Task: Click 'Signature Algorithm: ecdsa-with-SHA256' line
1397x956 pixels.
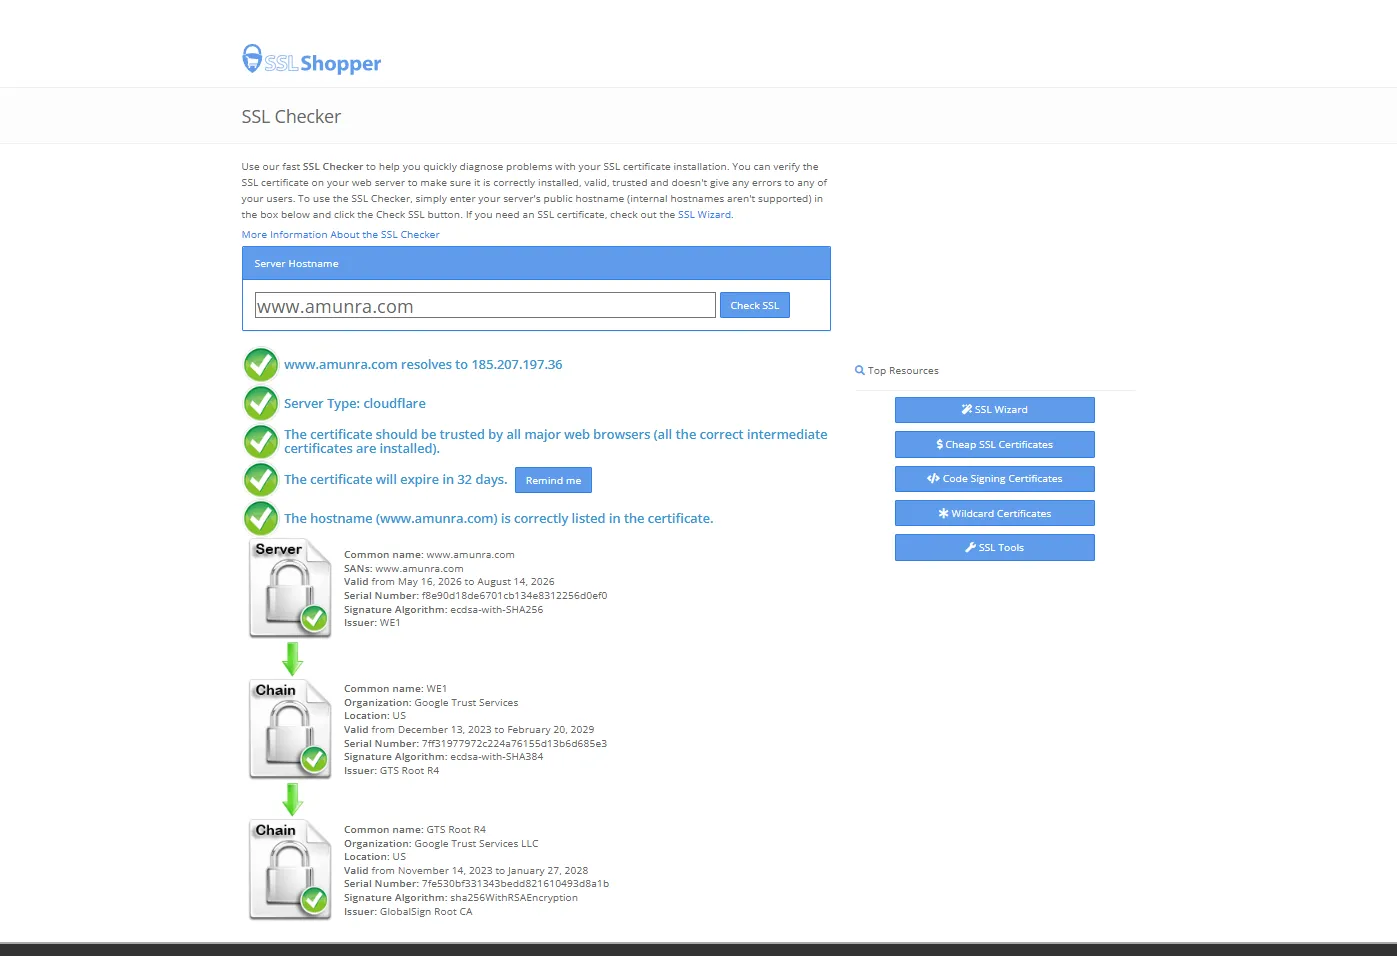Action: pyautogui.click(x=443, y=610)
